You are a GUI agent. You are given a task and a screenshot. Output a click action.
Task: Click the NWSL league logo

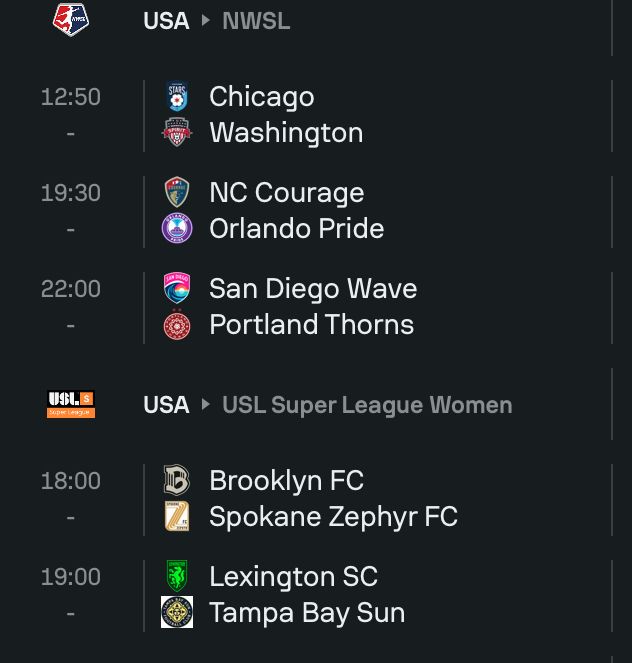[71, 19]
